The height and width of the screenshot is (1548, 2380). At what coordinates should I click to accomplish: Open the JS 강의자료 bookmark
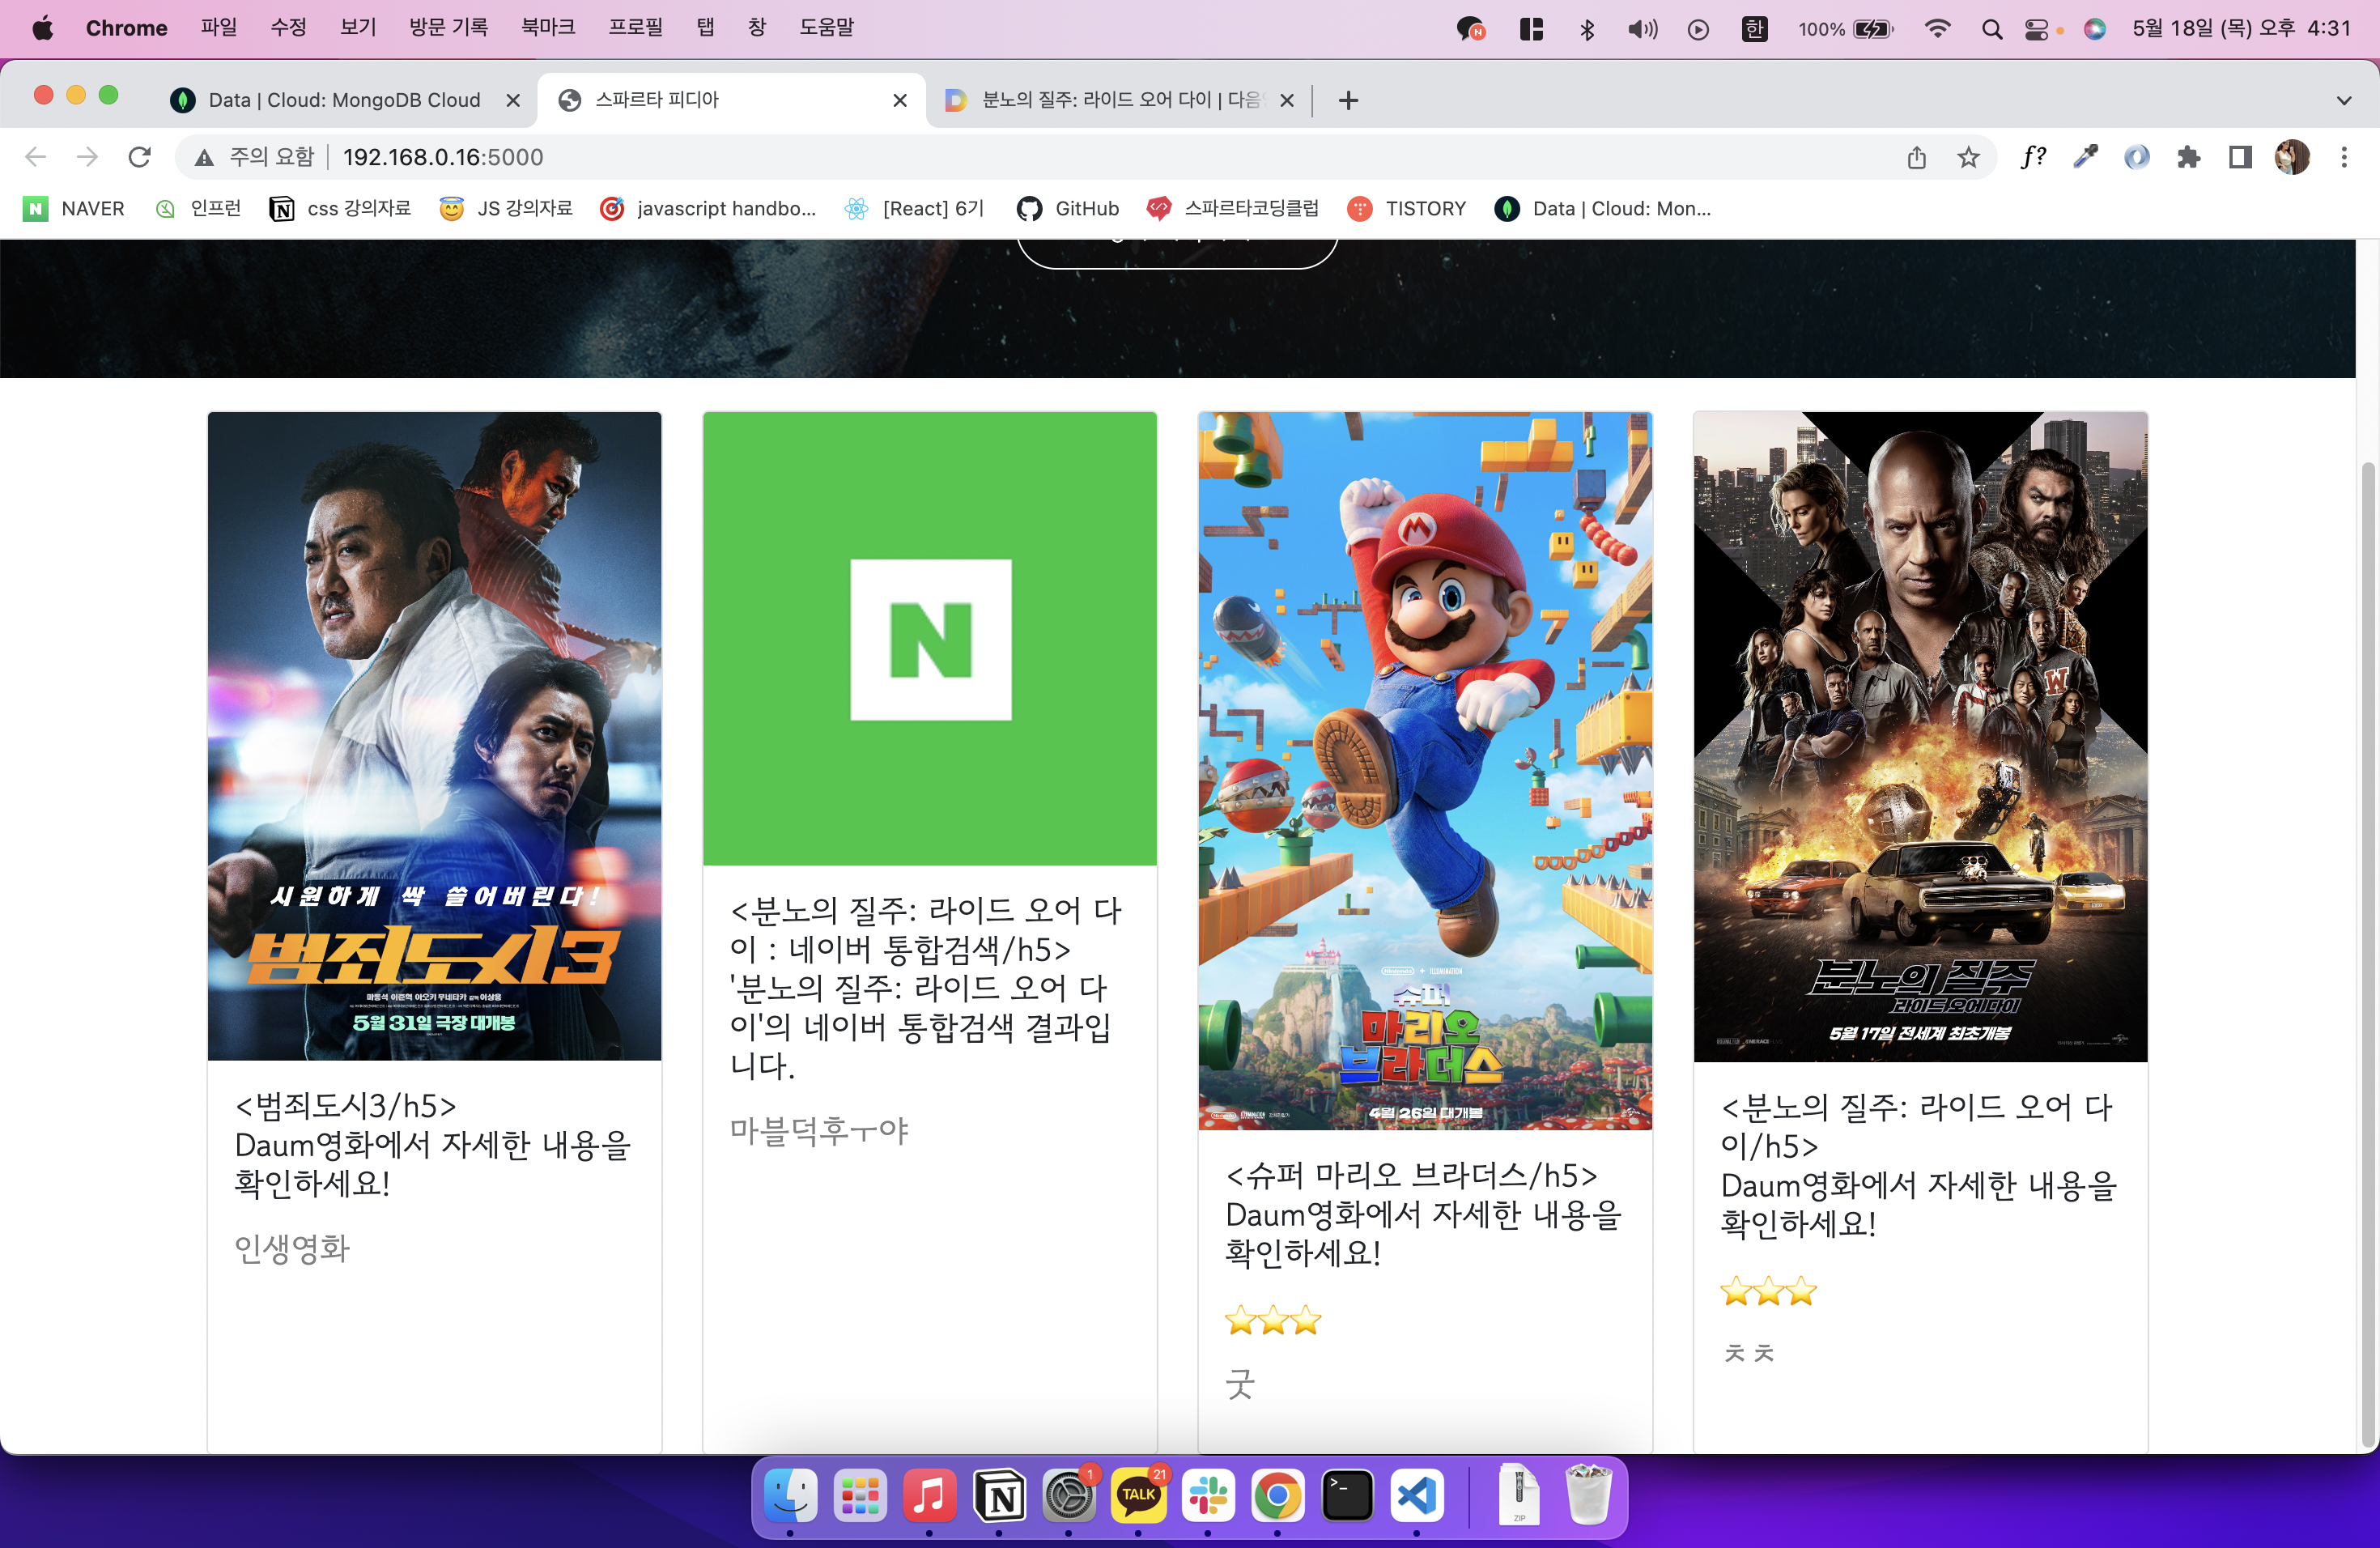point(506,209)
